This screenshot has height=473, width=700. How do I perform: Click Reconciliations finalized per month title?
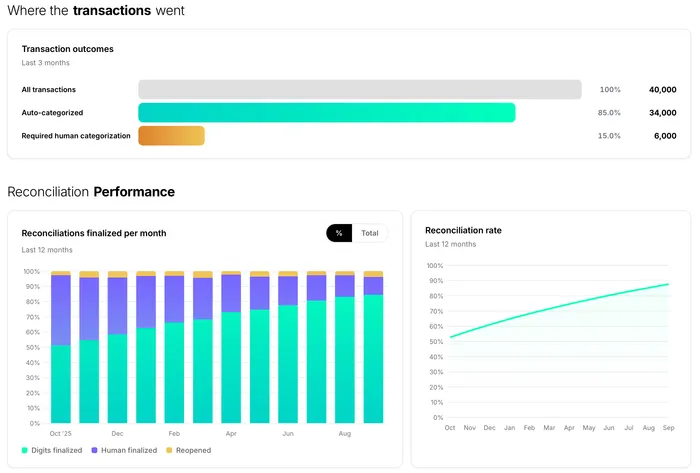[x=94, y=233]
